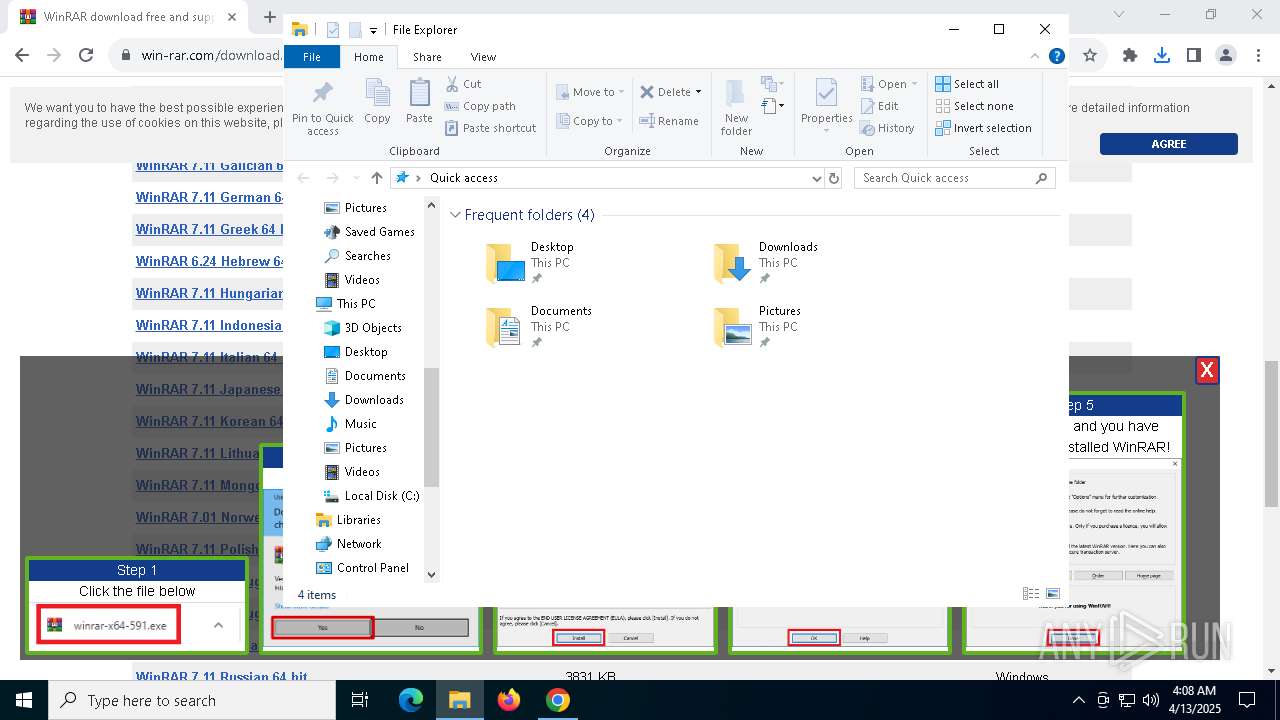Open WinRAR 7.11 German link in Chrome
This screenshot has height=720, width=1280.
pos(210,198)
